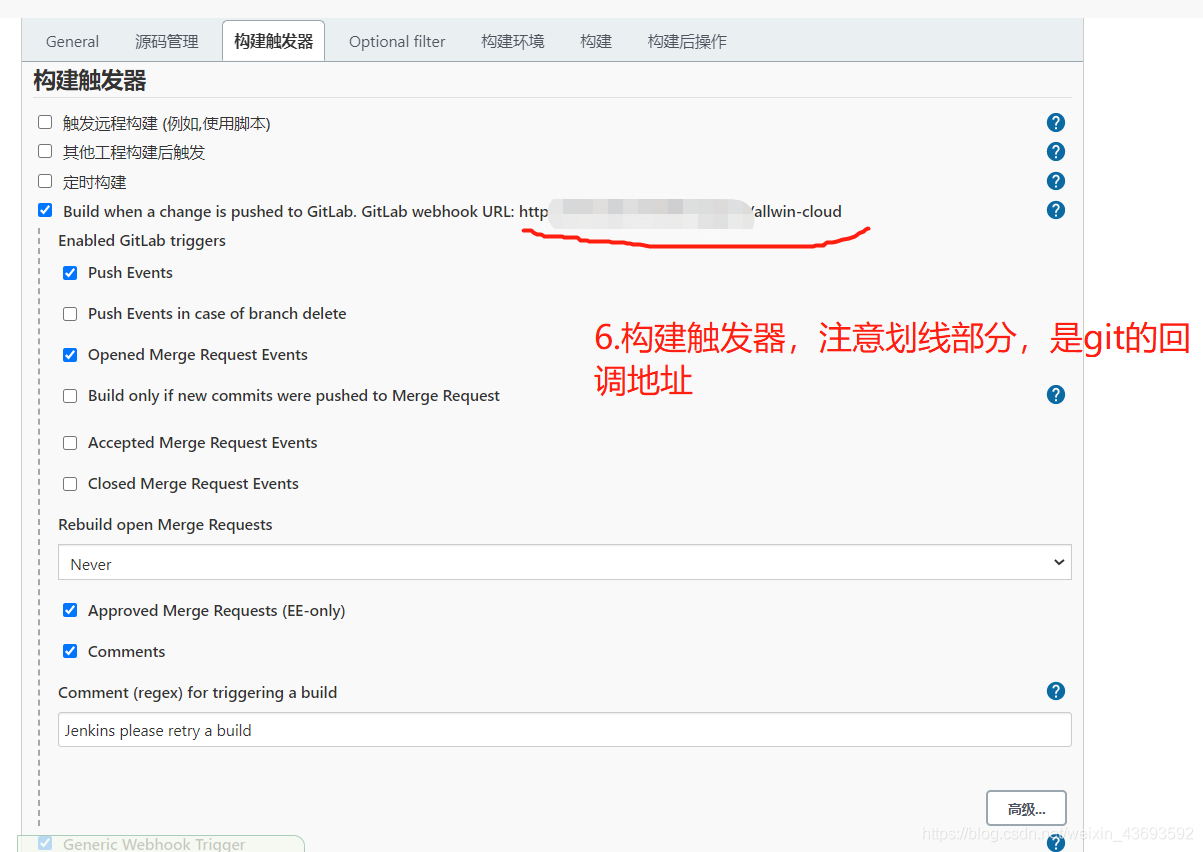Switch to the Optional filter tab

(x=397, y=41)
